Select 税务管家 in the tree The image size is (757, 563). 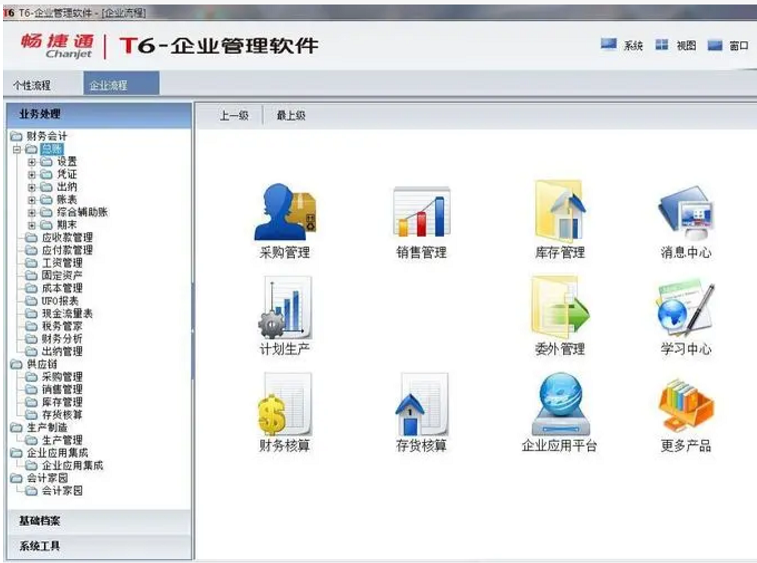pyautogui.click(x=62, y=326)
